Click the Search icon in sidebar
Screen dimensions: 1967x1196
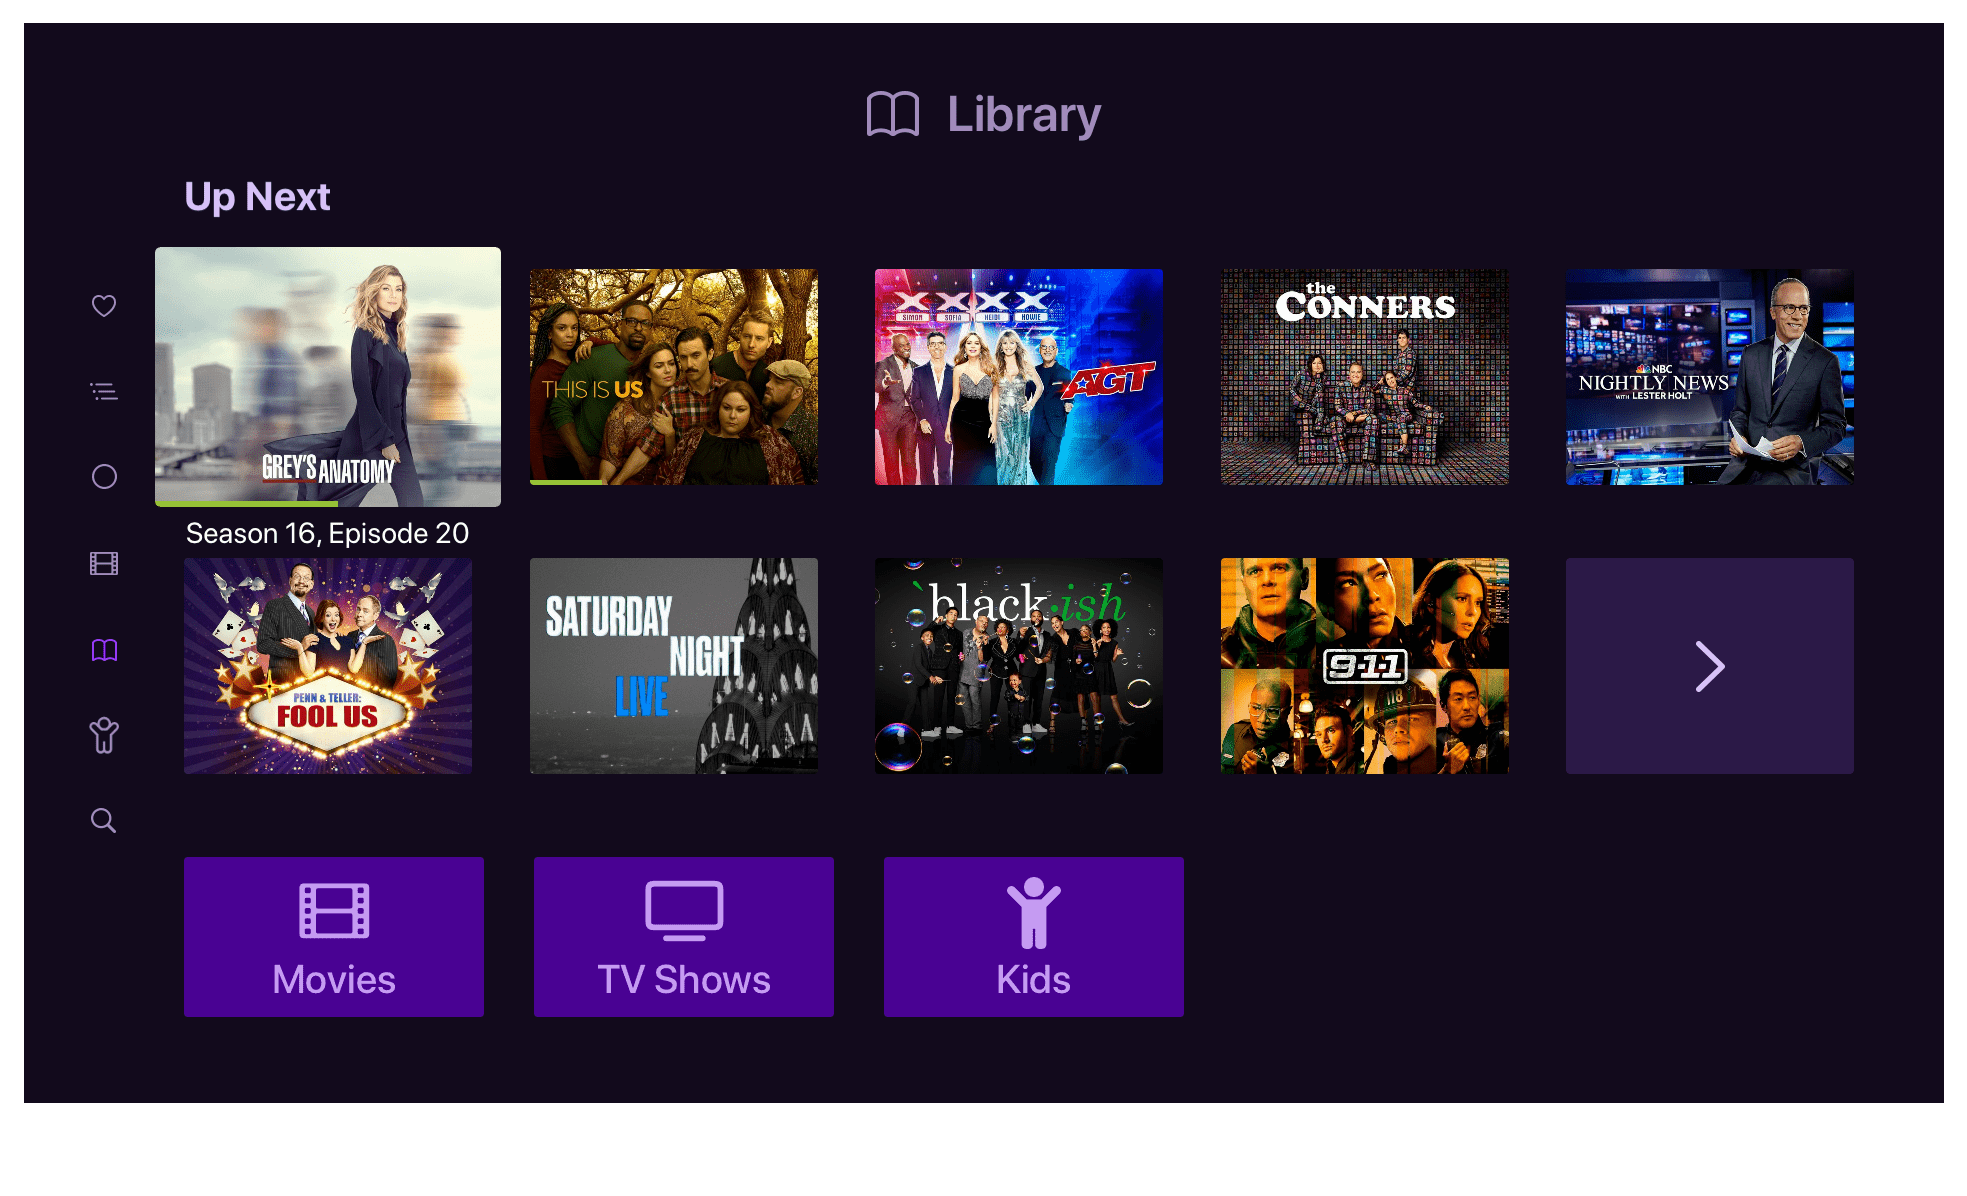pyautogui.click(x=105, y=821)
